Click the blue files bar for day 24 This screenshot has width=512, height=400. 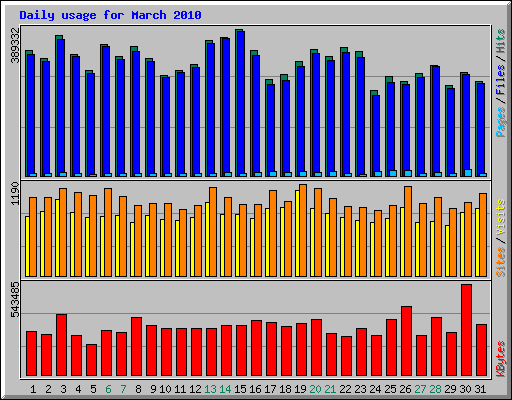376,136
